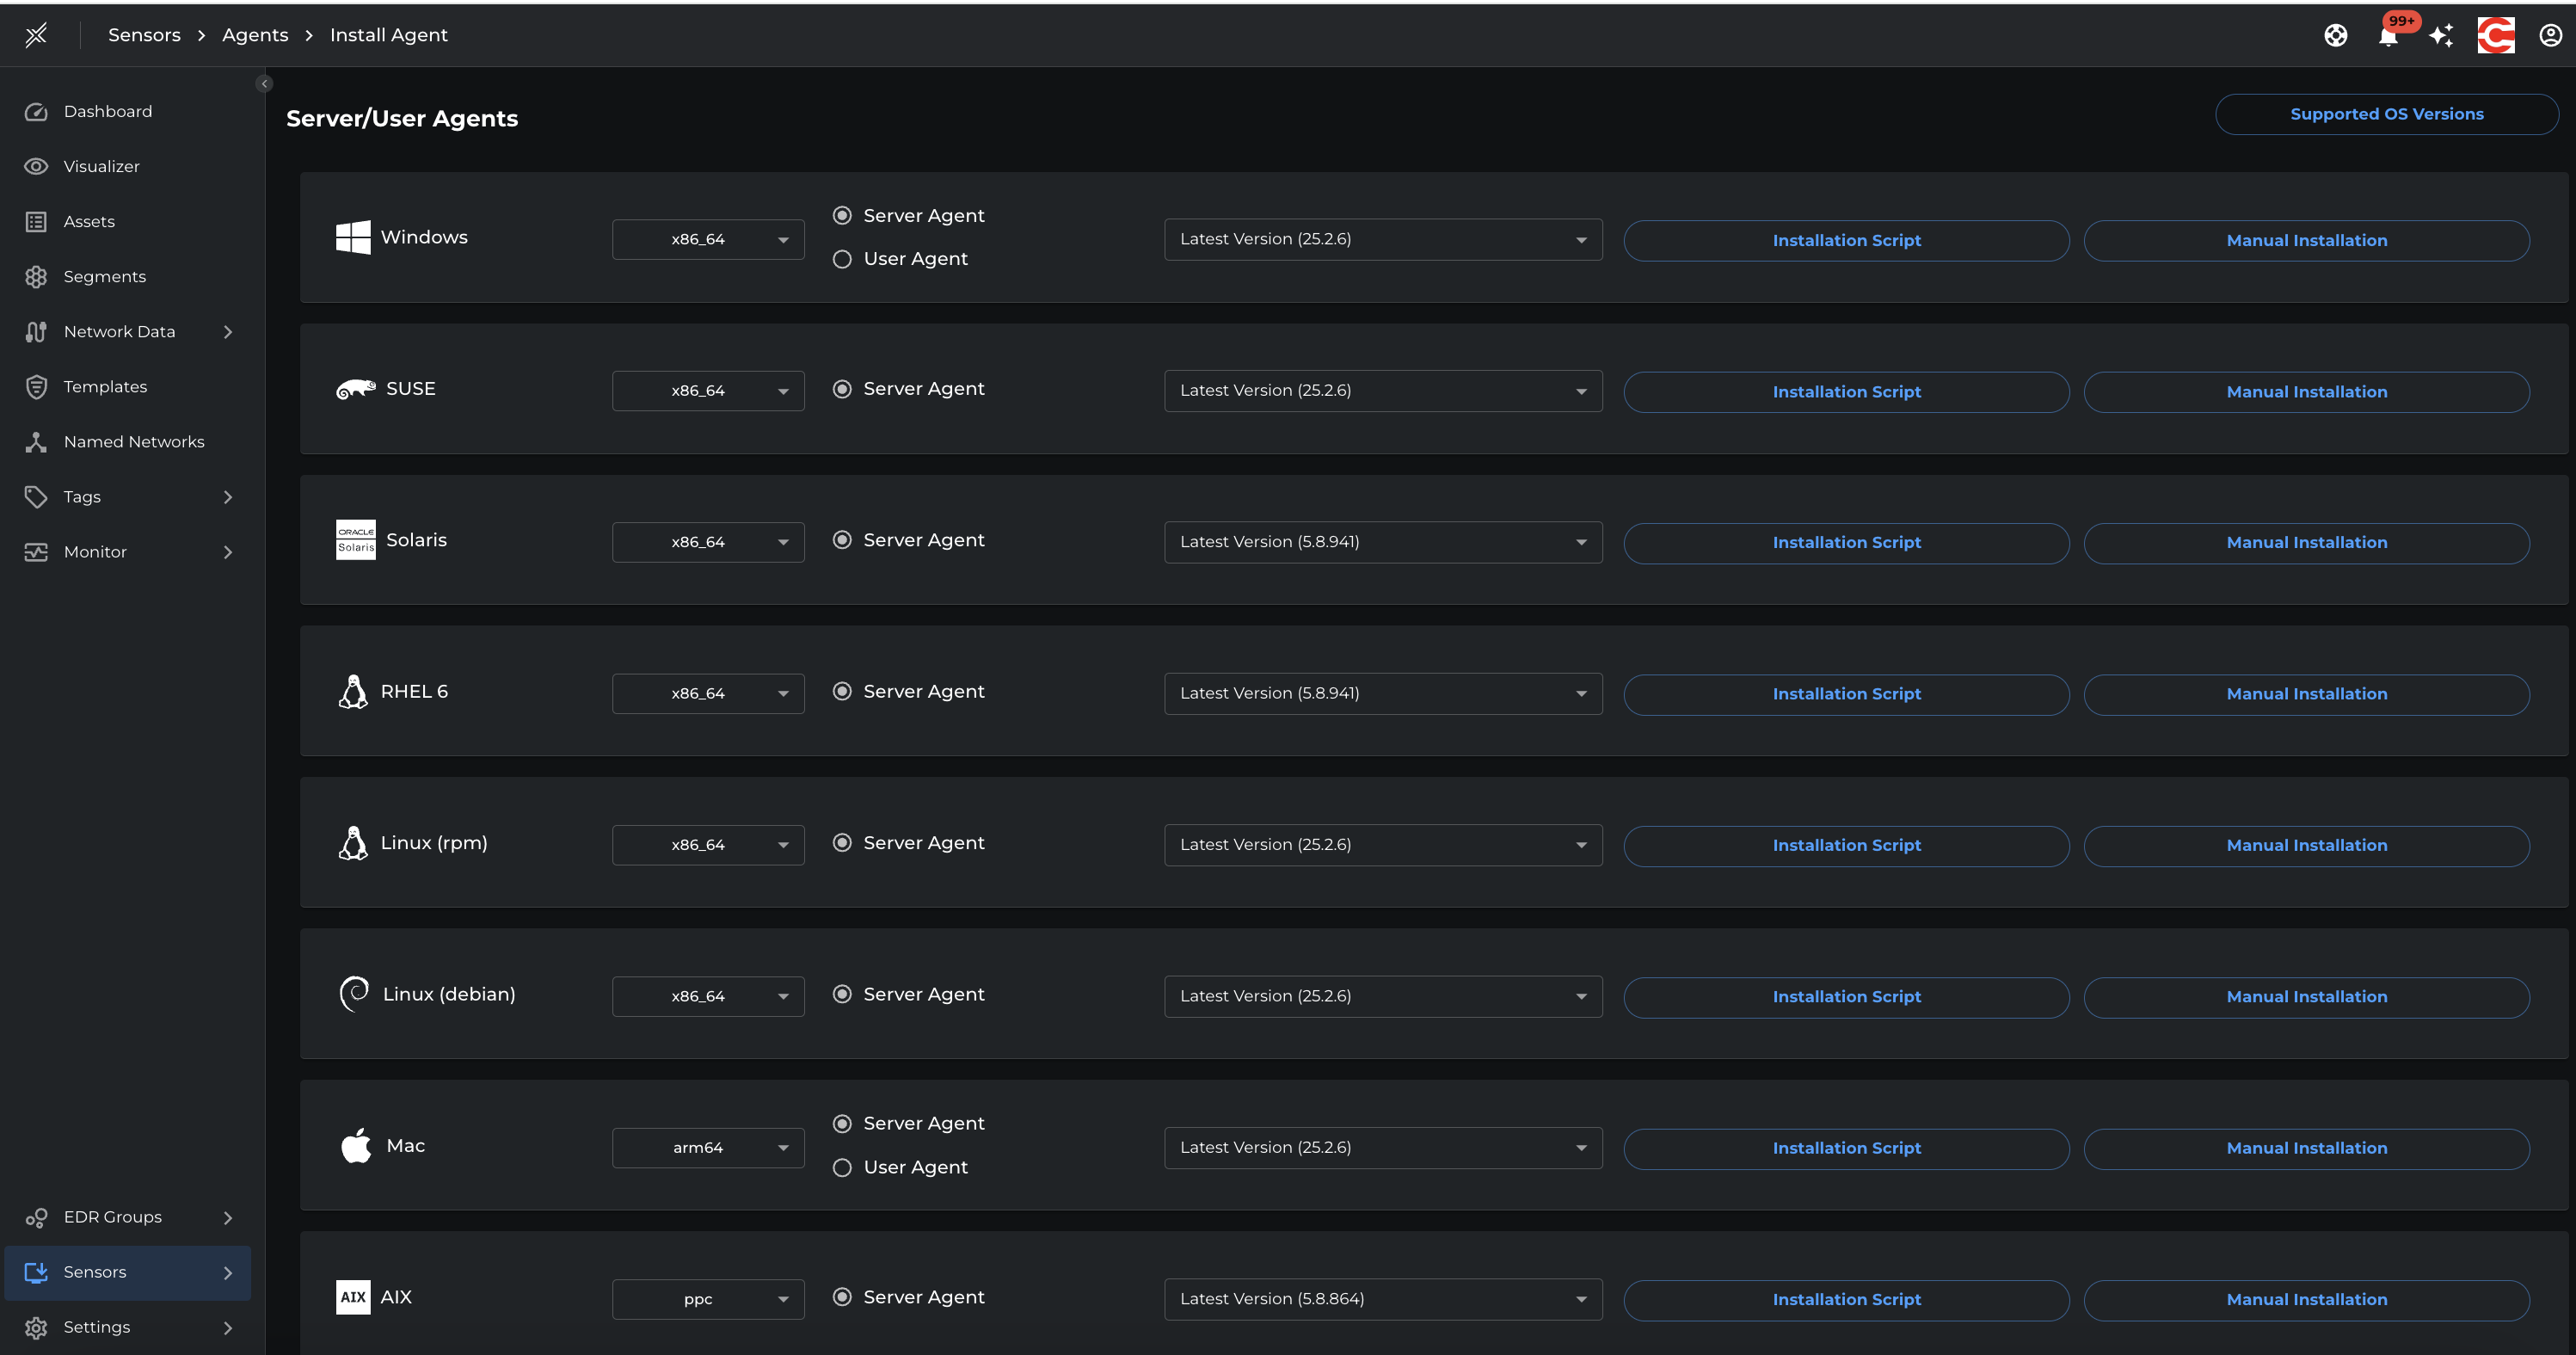The width and height of the screenshot is (2576, 1355).
Task: Open Segments from the sidebar
Action: [104, 276]
